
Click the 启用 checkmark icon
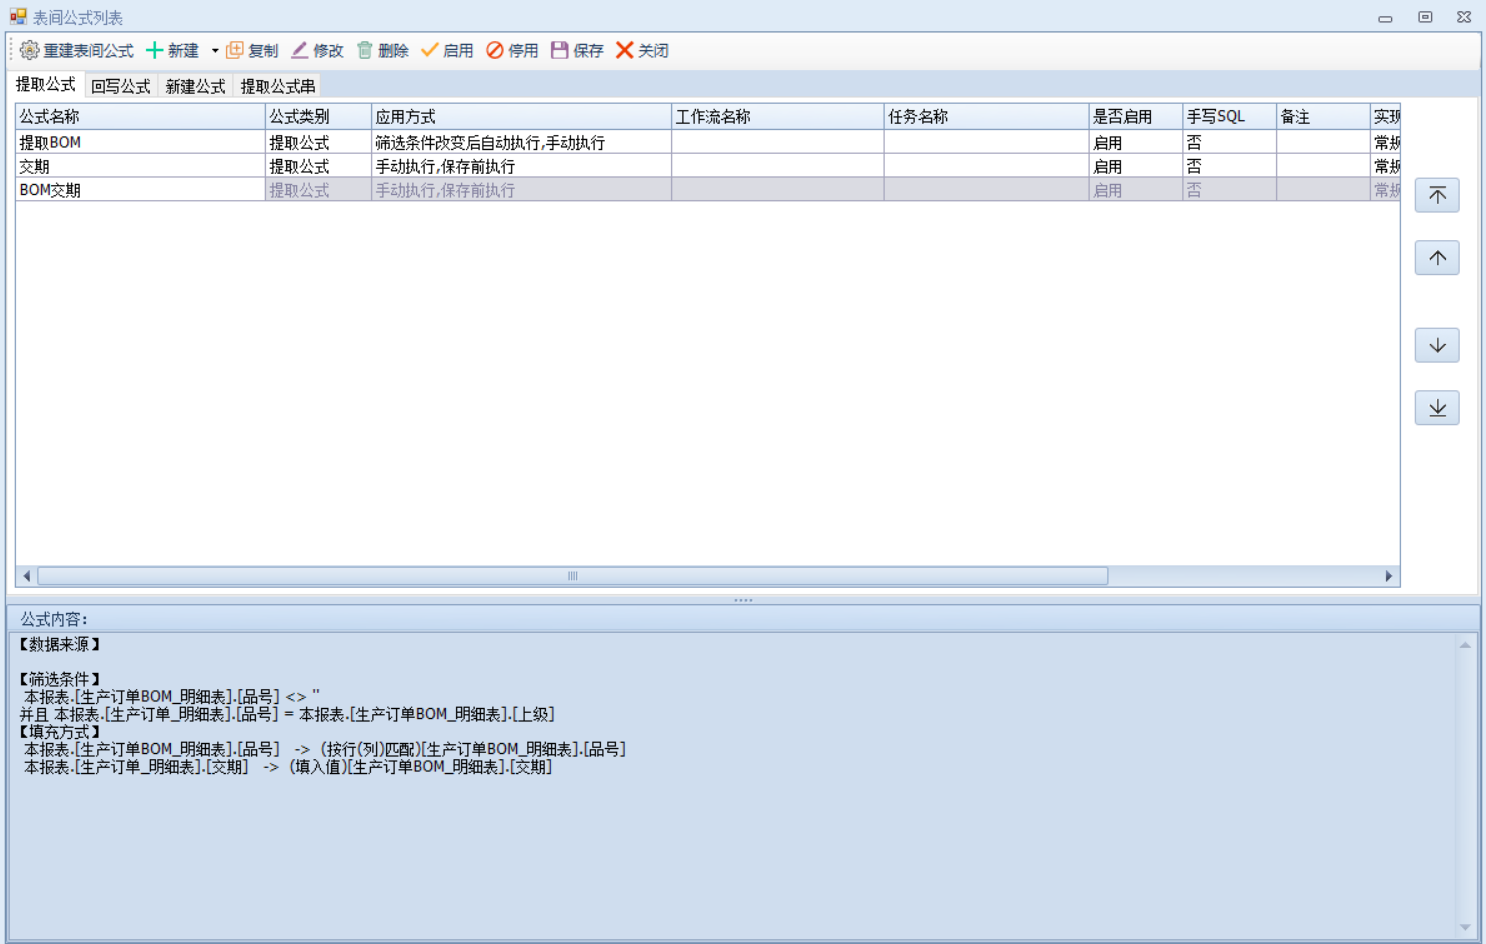430,50
